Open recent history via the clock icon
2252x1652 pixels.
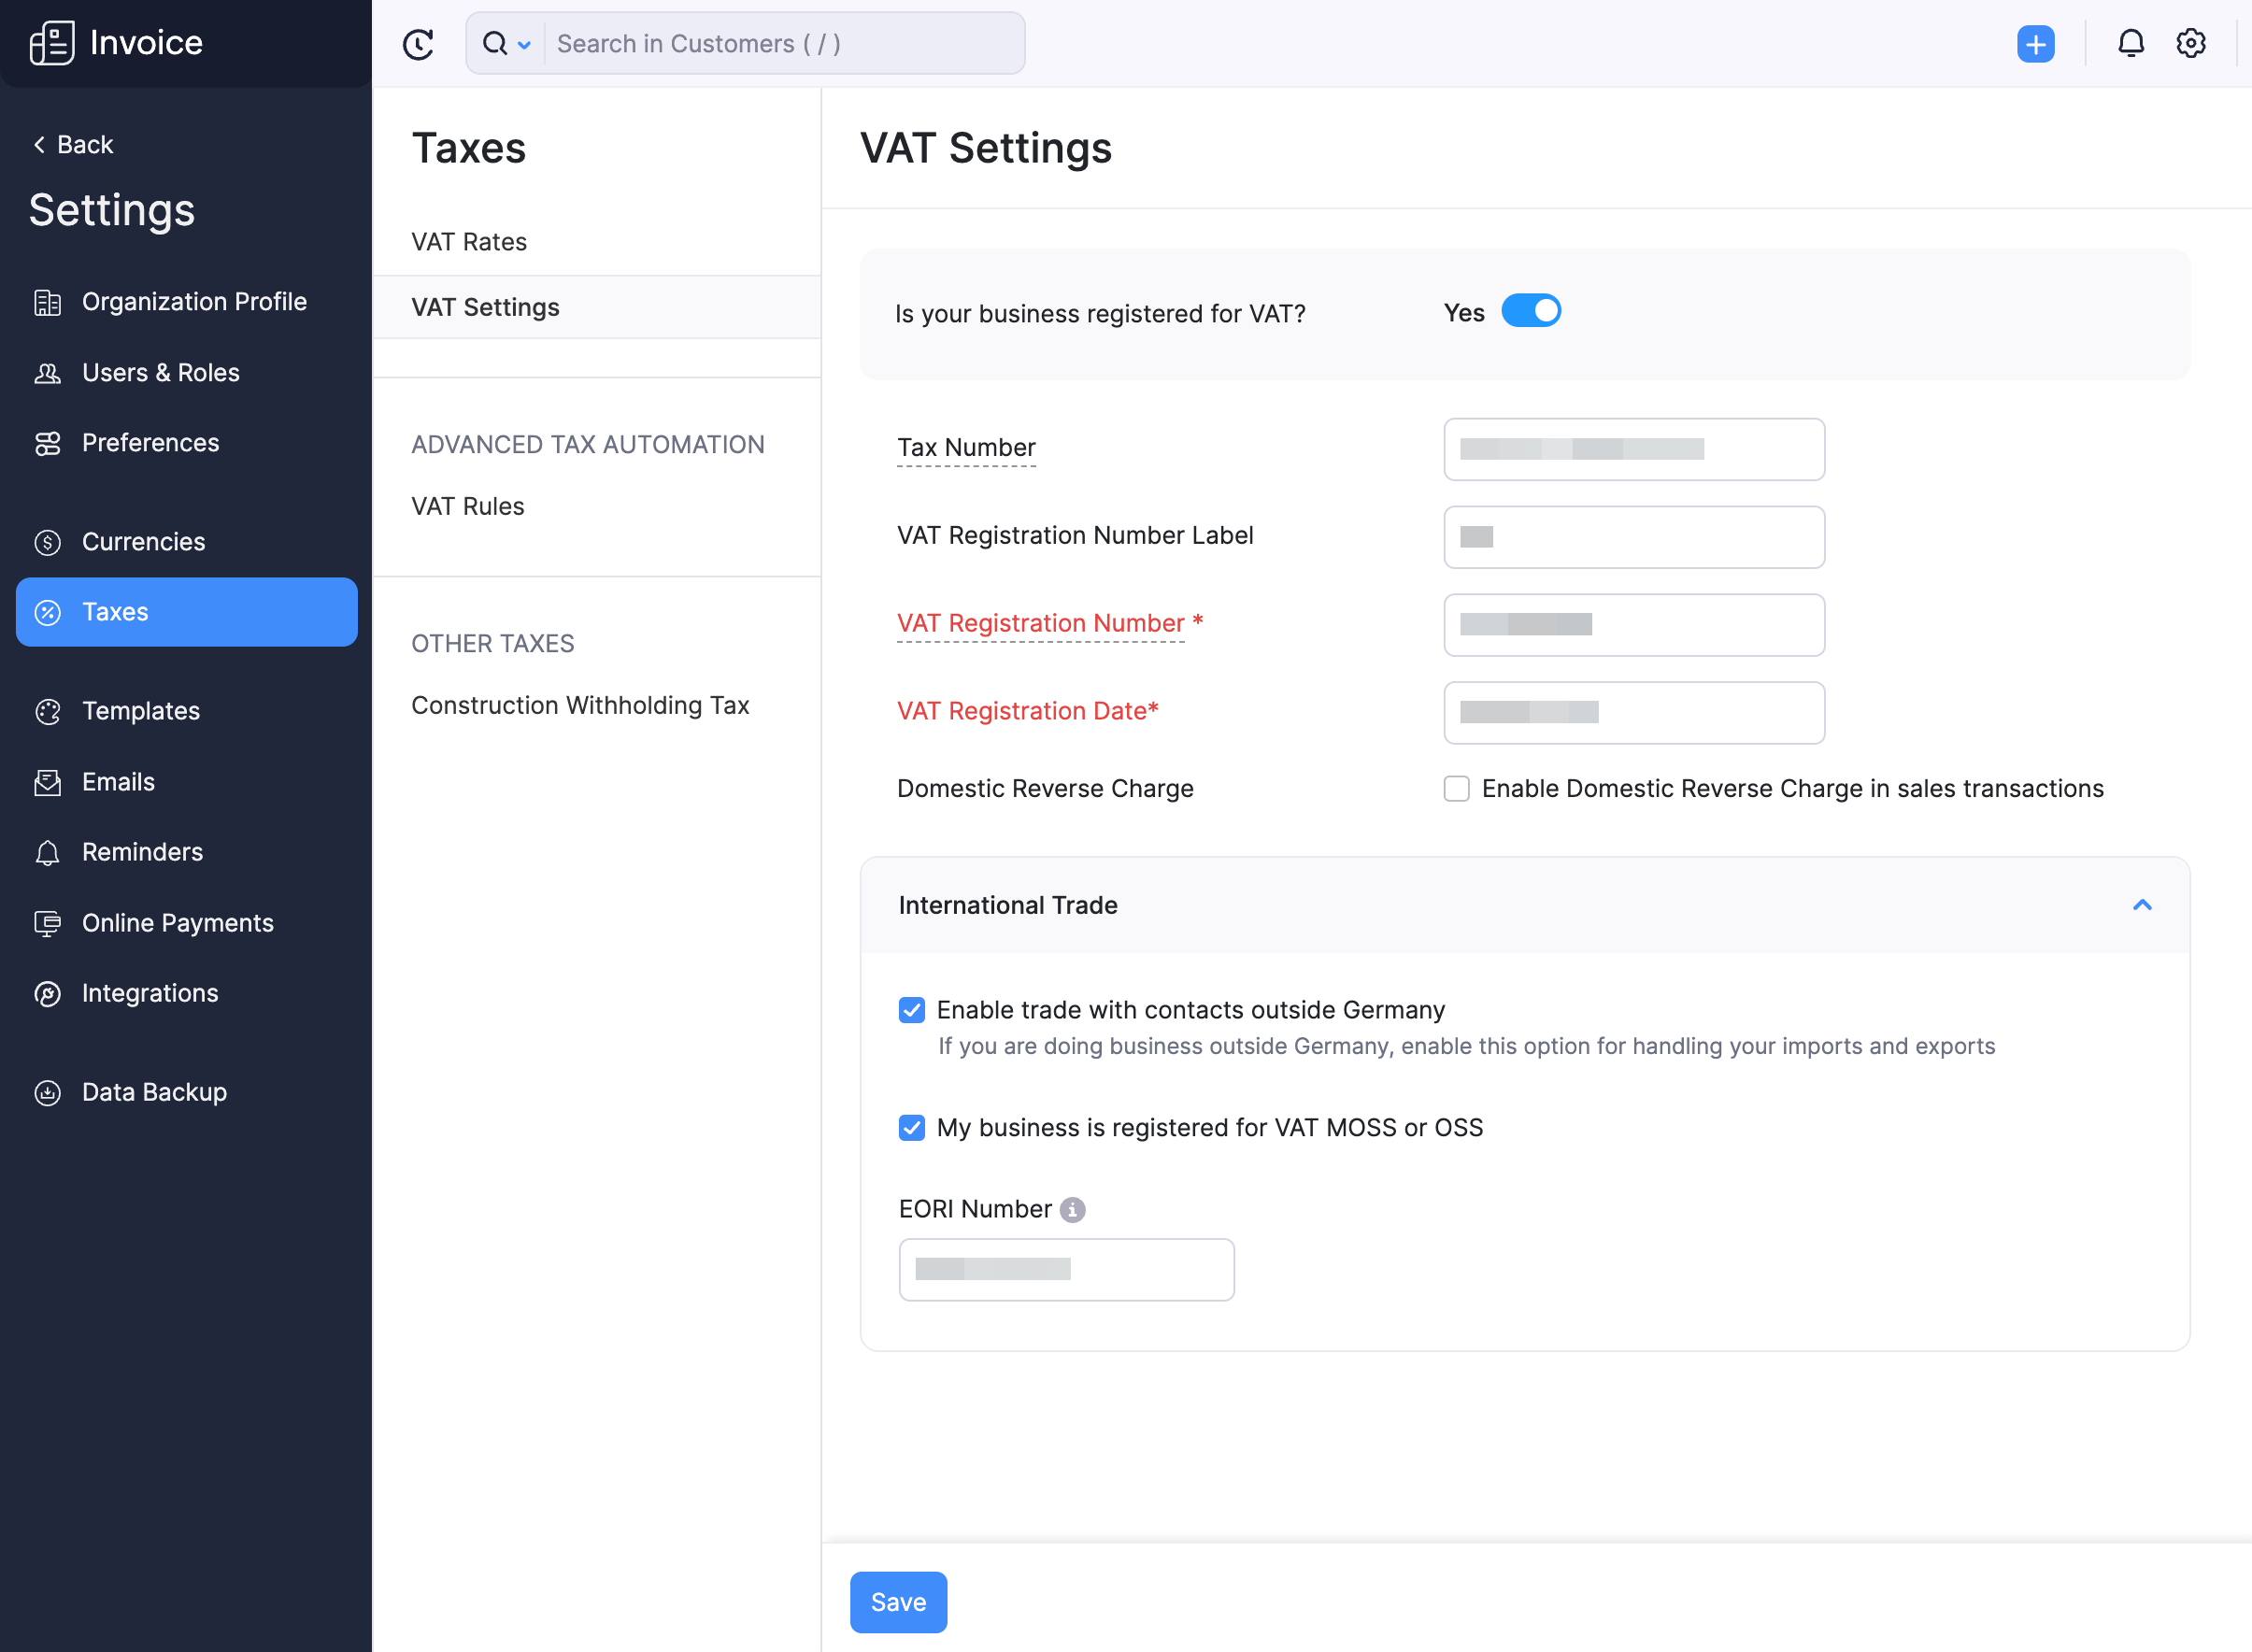click(419, 43)
